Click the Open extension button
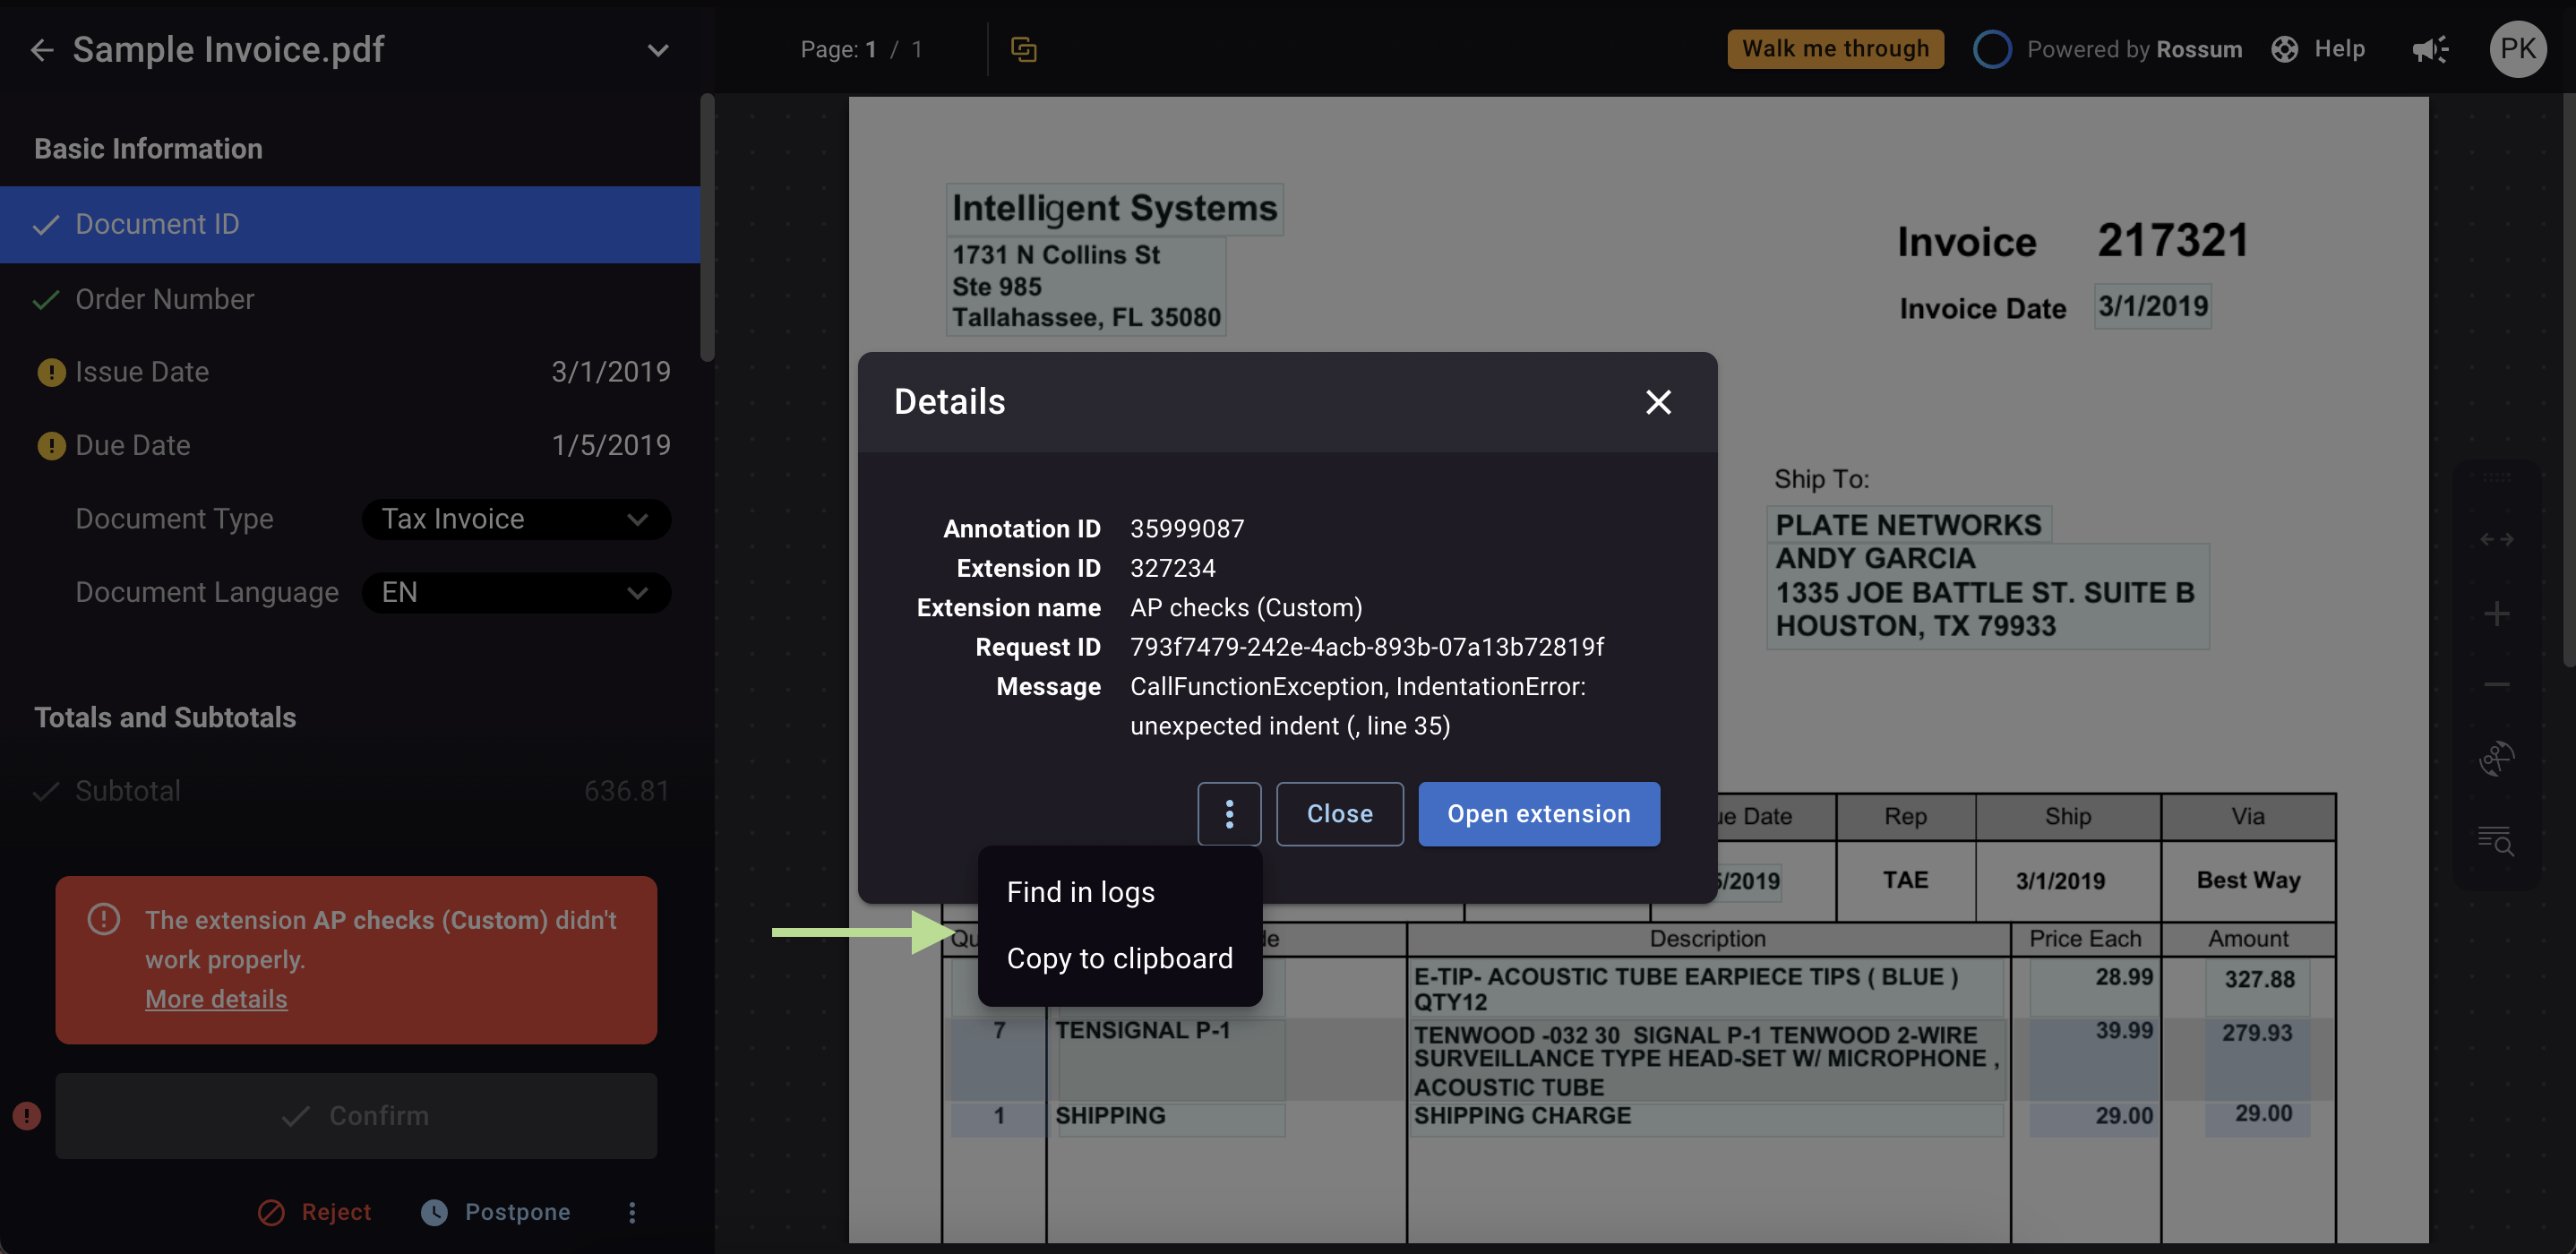Screen dimensions: 2576x1254 coord(1538,813)
